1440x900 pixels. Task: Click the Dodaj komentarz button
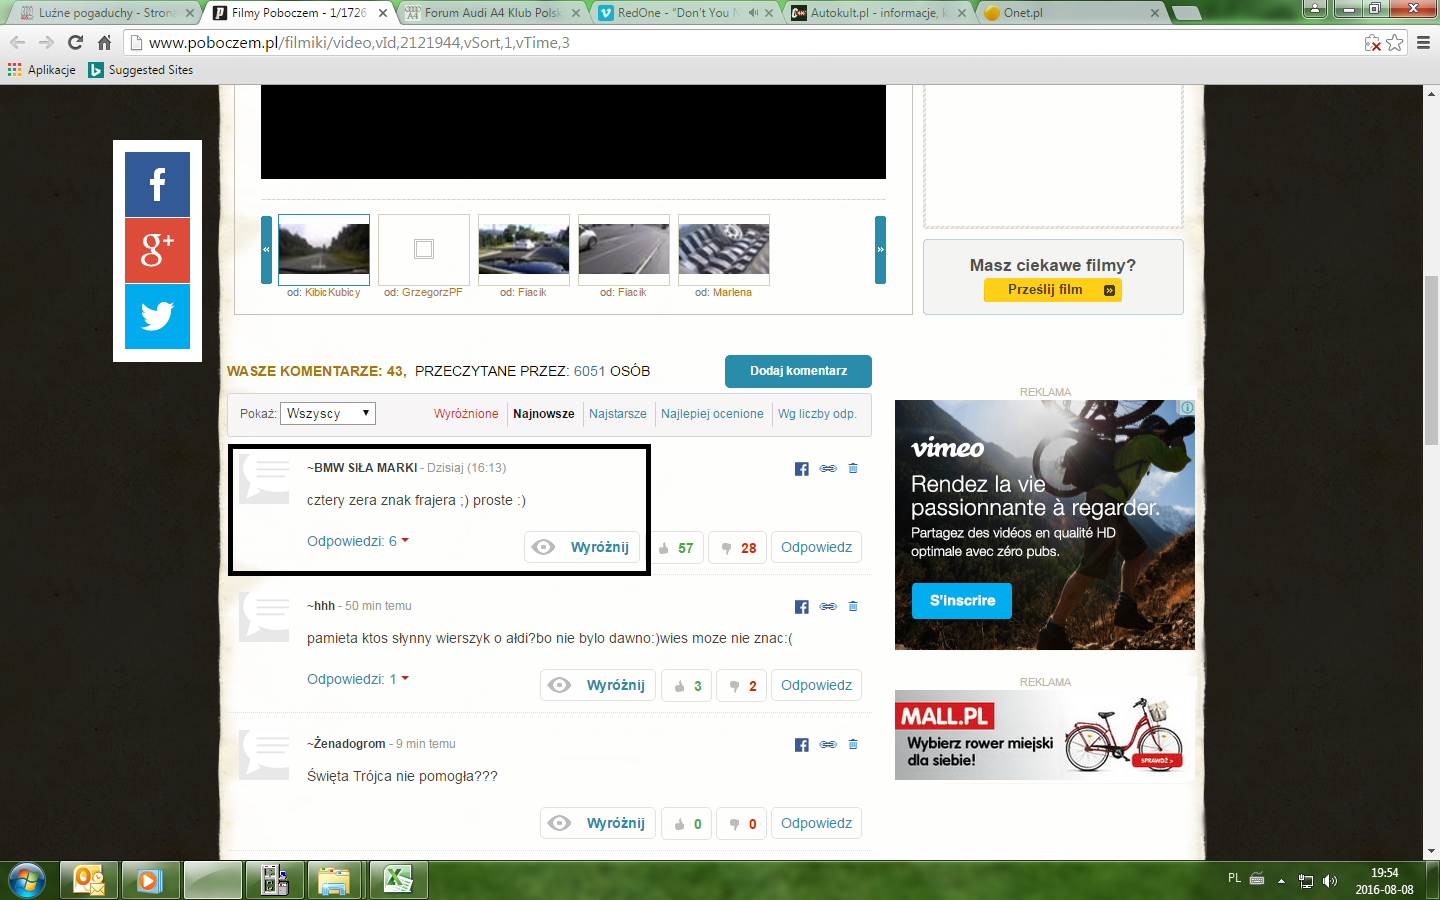pos(798,371)
